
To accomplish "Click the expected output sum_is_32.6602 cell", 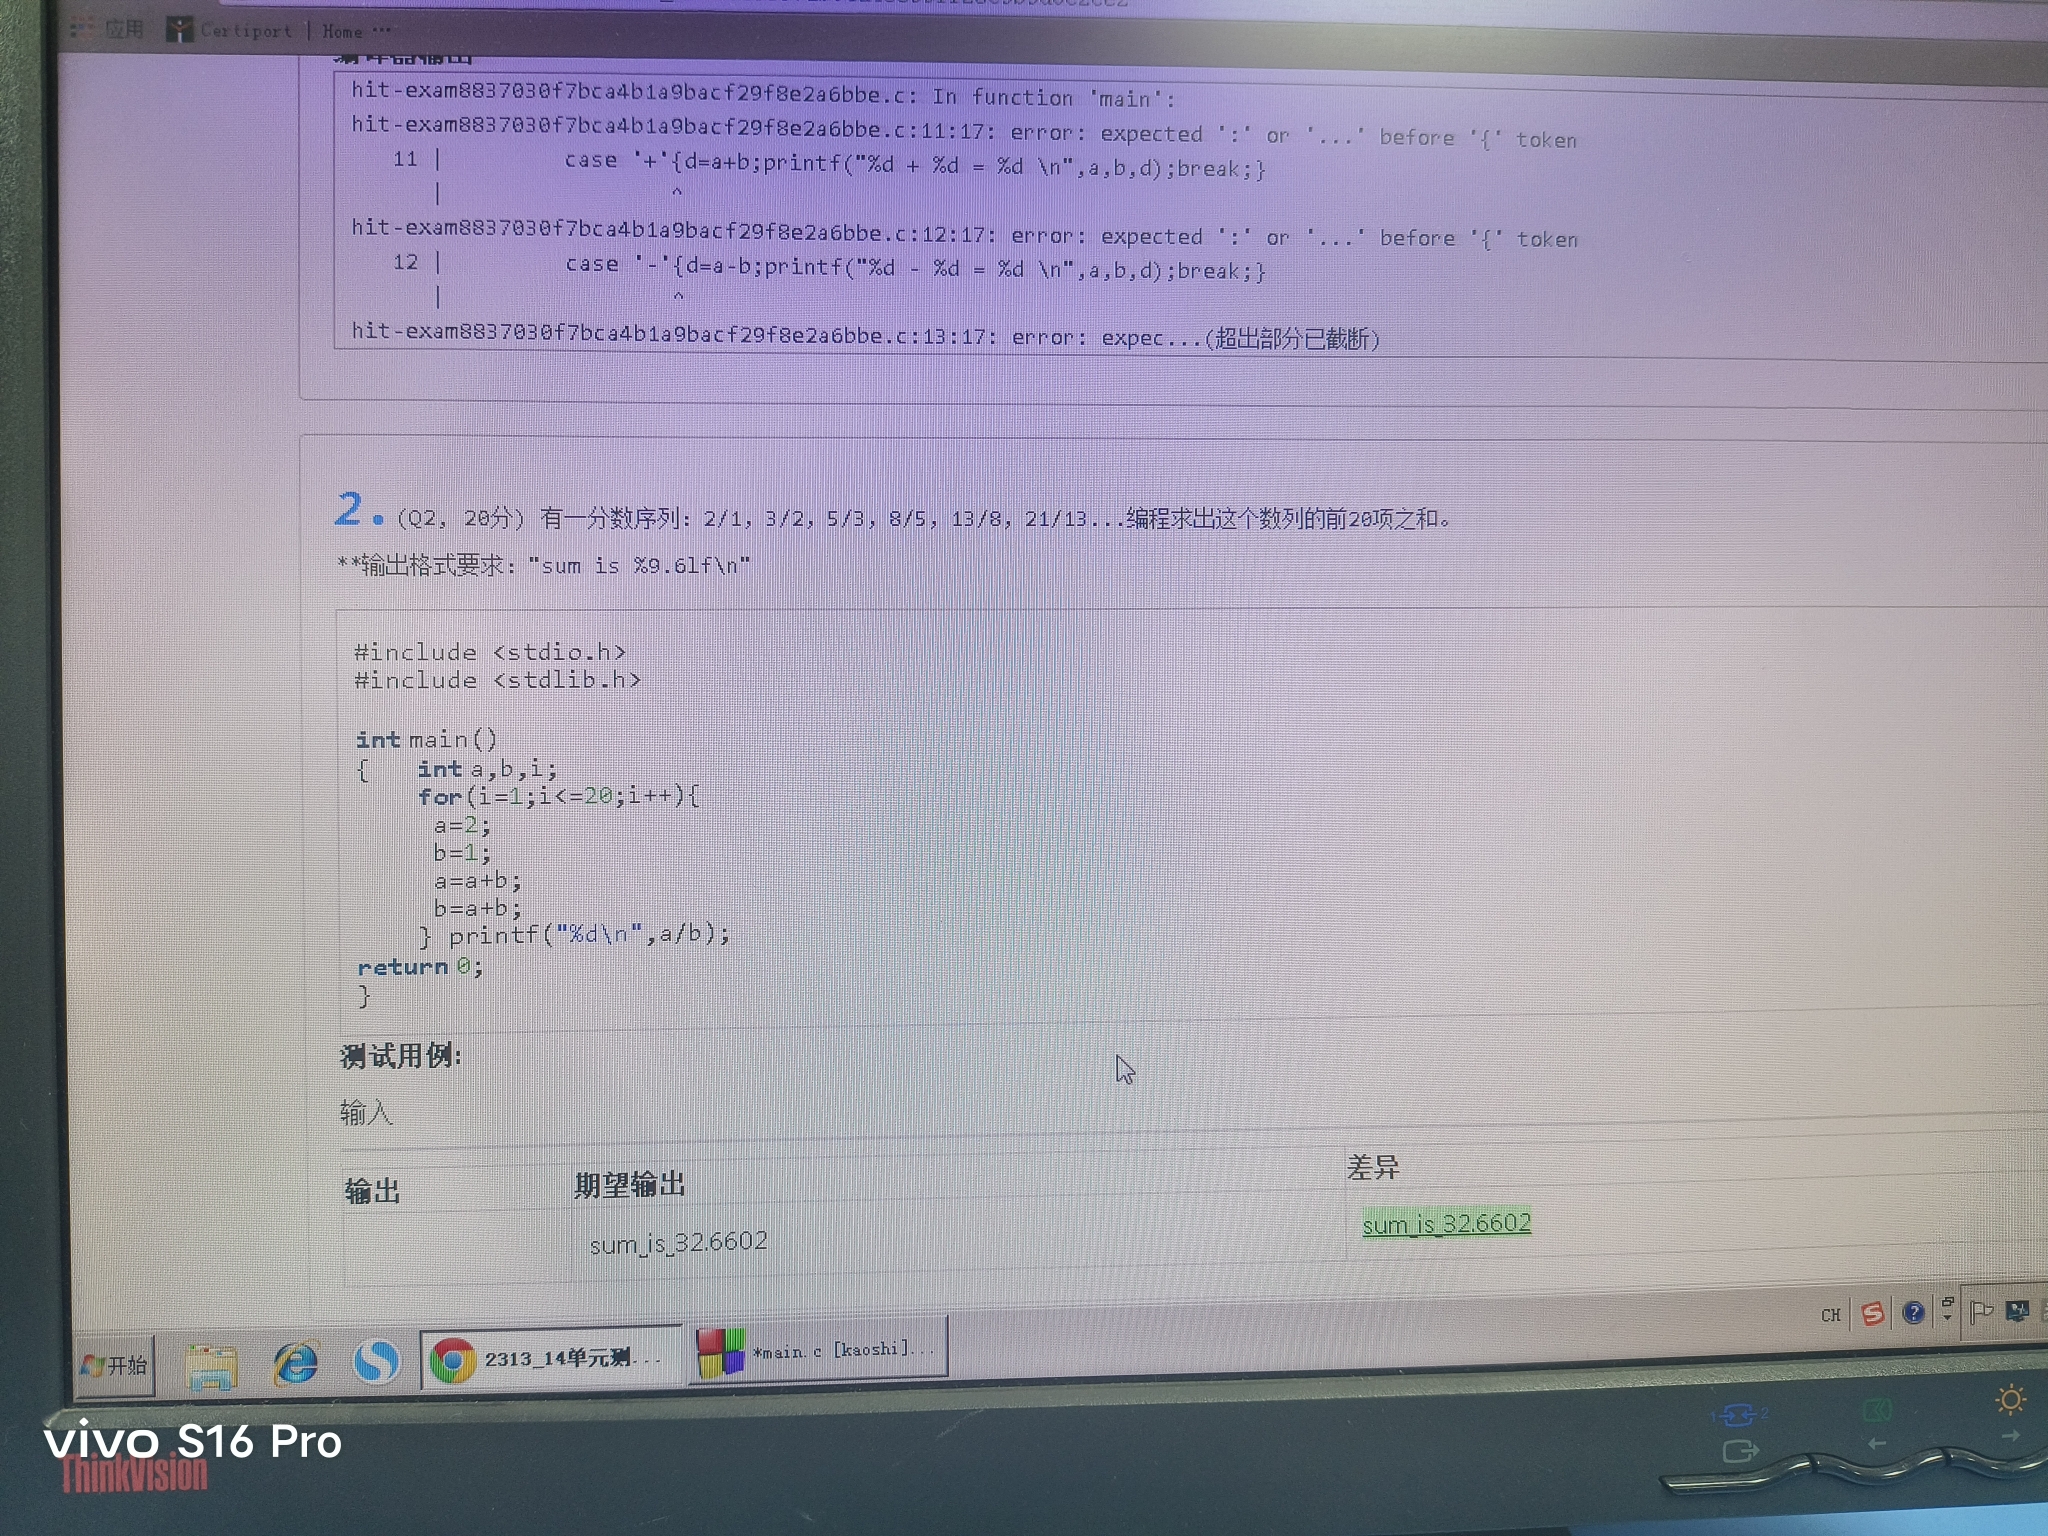I will coord(679,1243).
